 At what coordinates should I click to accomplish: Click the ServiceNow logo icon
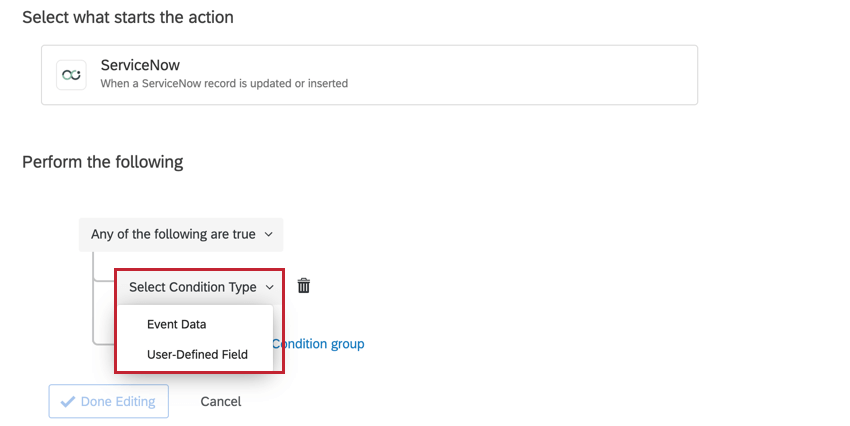71,75
